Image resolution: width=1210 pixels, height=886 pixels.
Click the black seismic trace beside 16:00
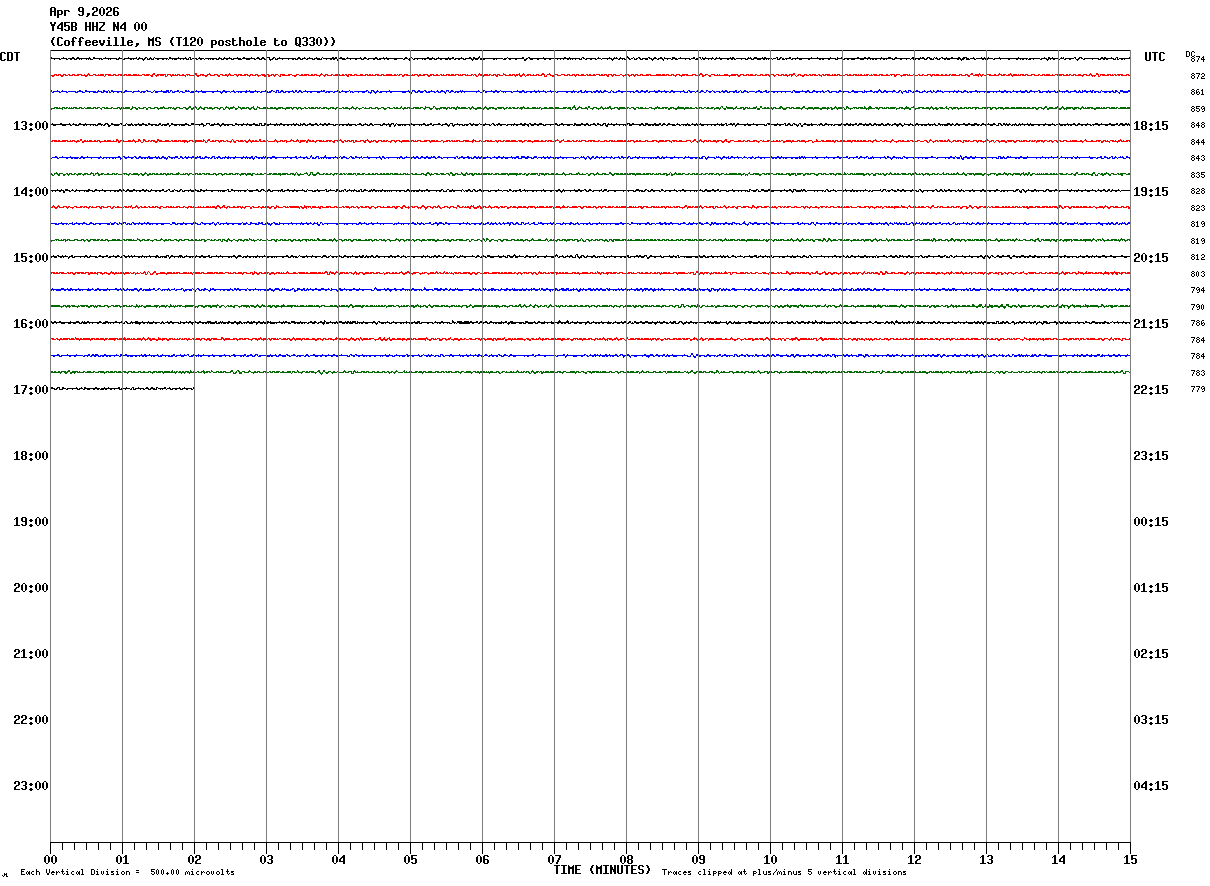click(590, 322)
